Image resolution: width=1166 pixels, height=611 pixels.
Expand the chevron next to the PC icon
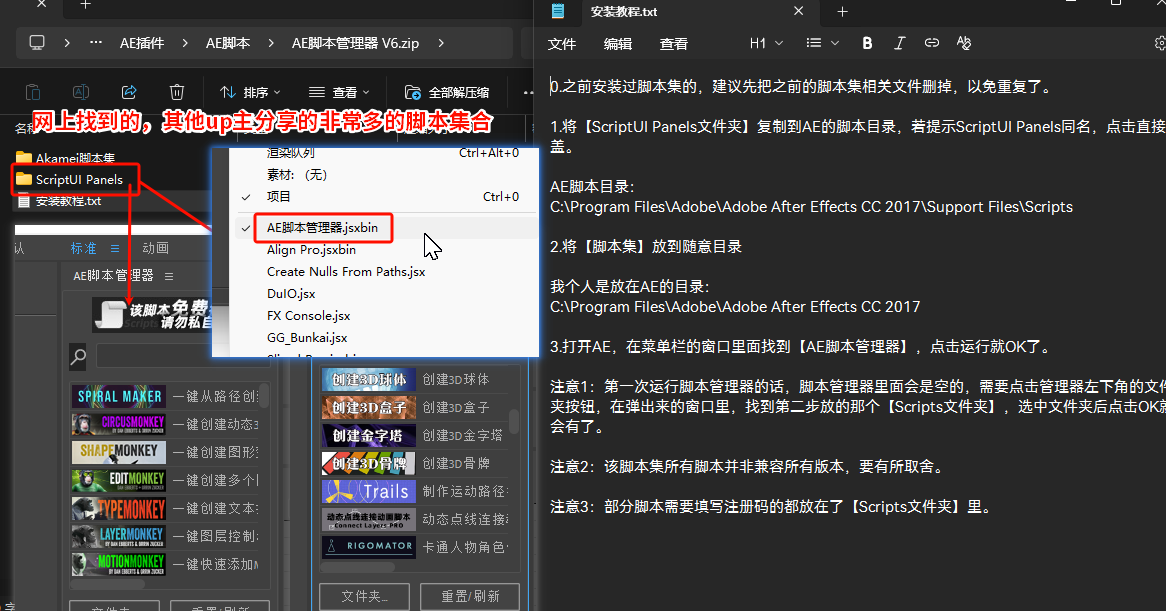(x=67, y=43)
